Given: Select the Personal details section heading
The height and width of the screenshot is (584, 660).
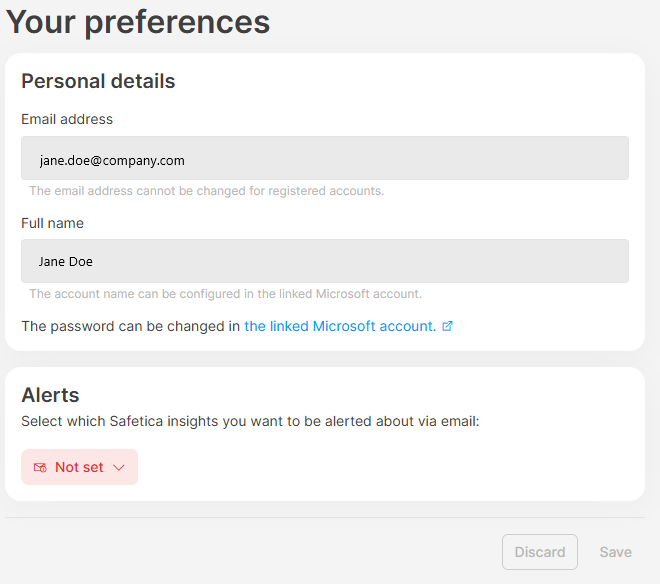Looking at the screenshot, I should point(98,82).
